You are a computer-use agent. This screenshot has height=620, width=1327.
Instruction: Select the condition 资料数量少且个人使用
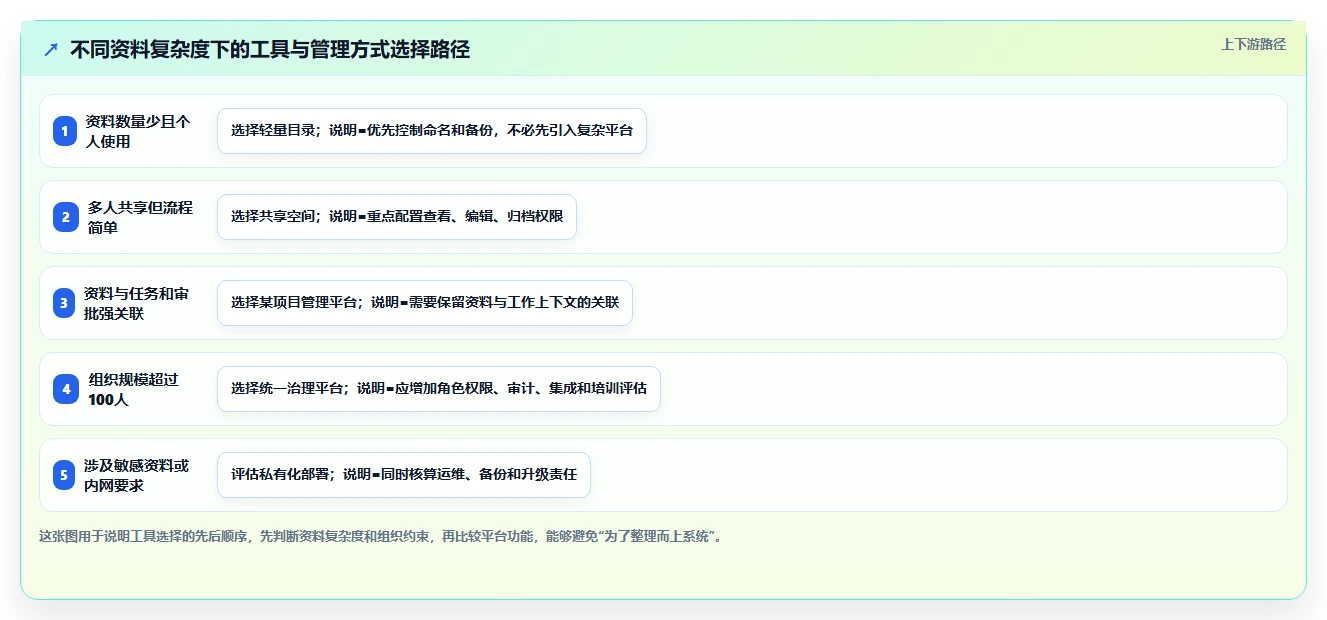pos(137,131)
